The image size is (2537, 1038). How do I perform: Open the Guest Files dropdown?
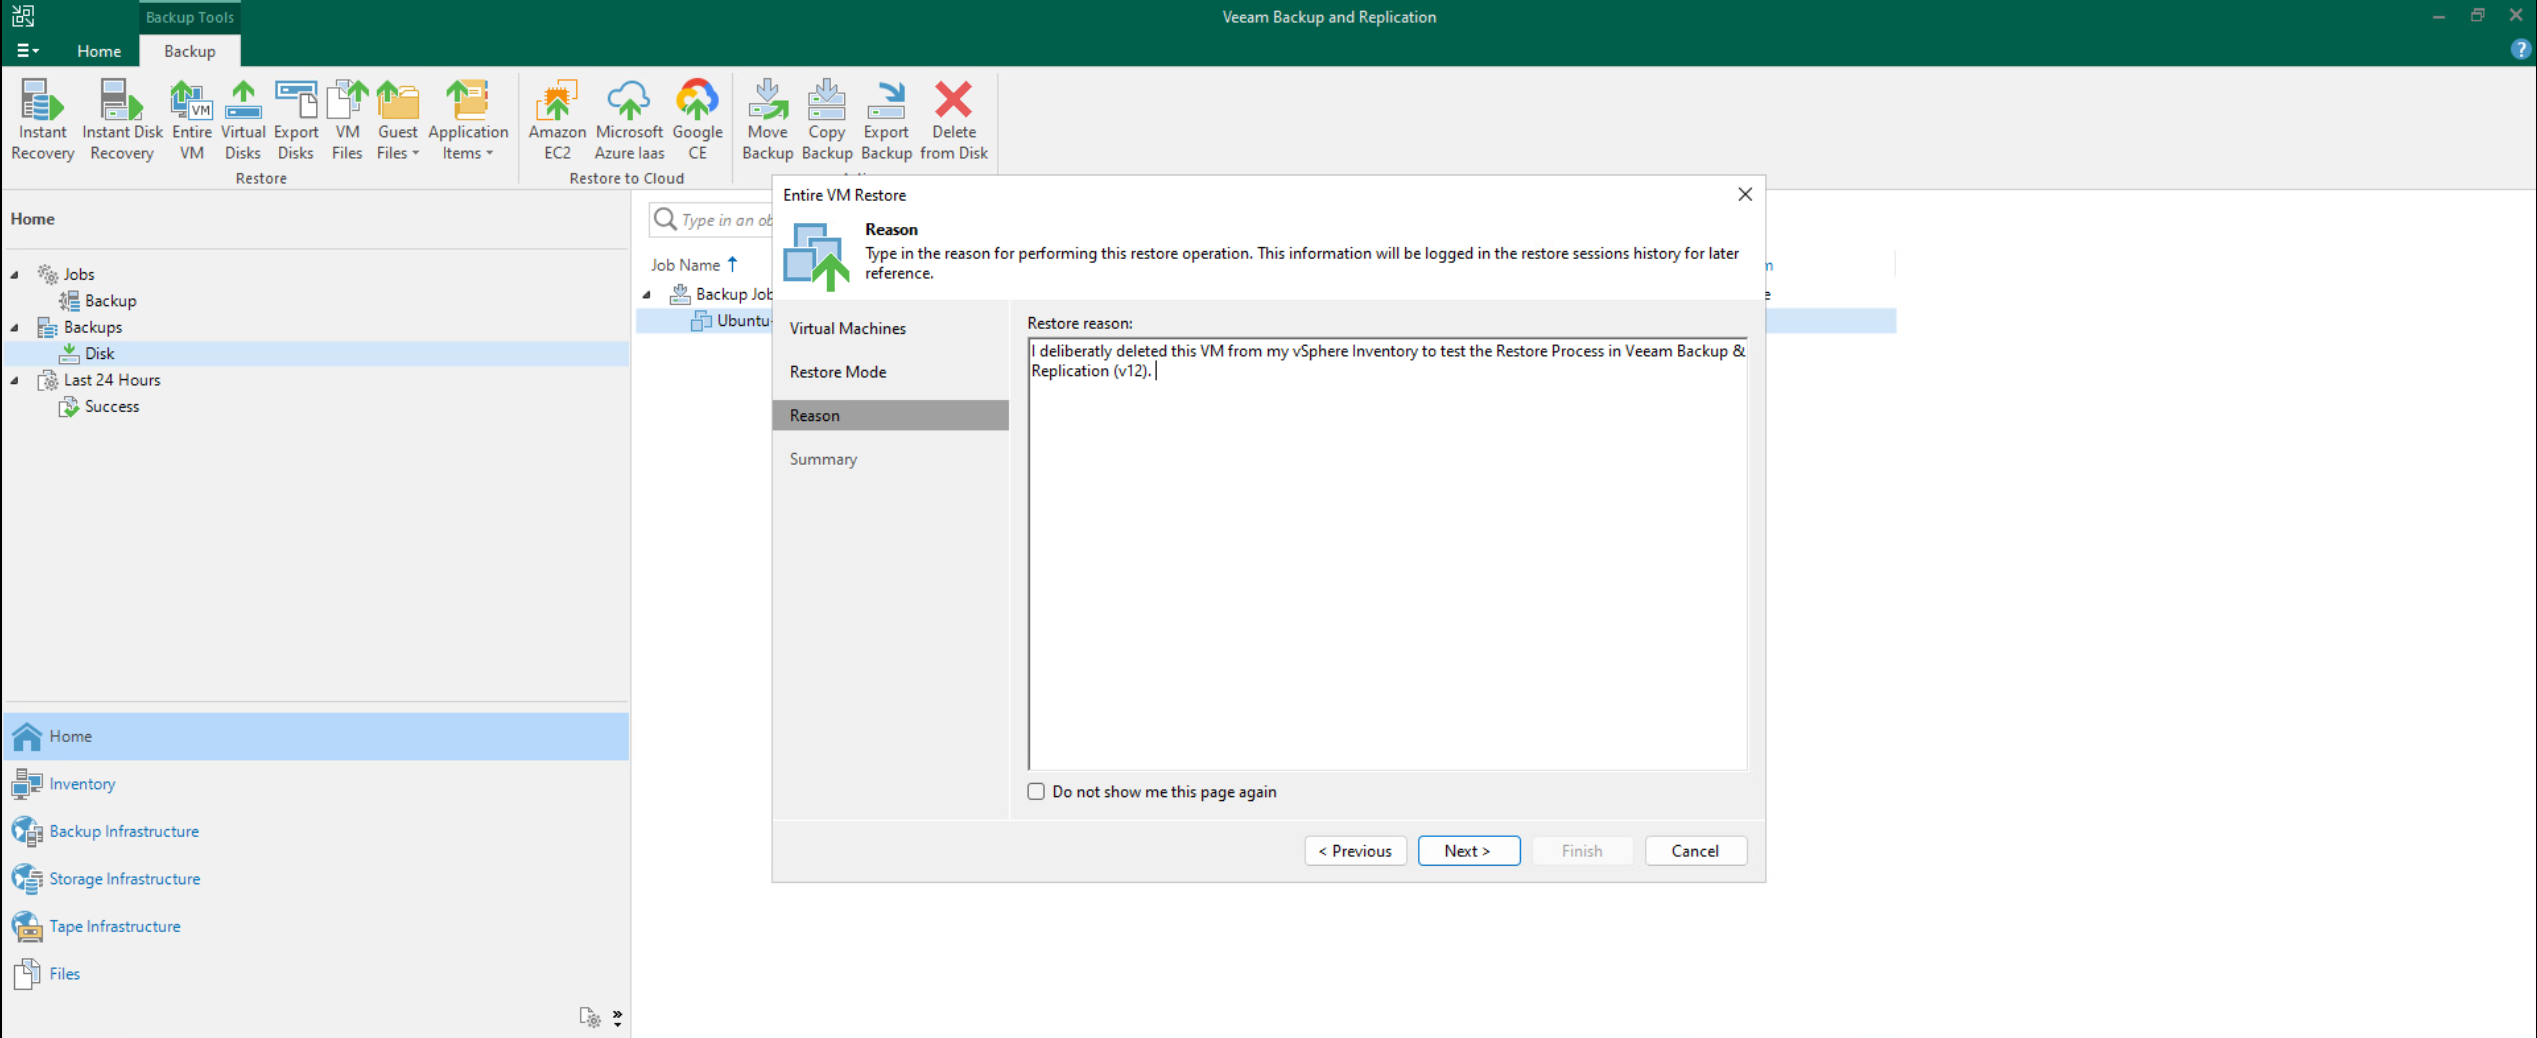(397, 120)
